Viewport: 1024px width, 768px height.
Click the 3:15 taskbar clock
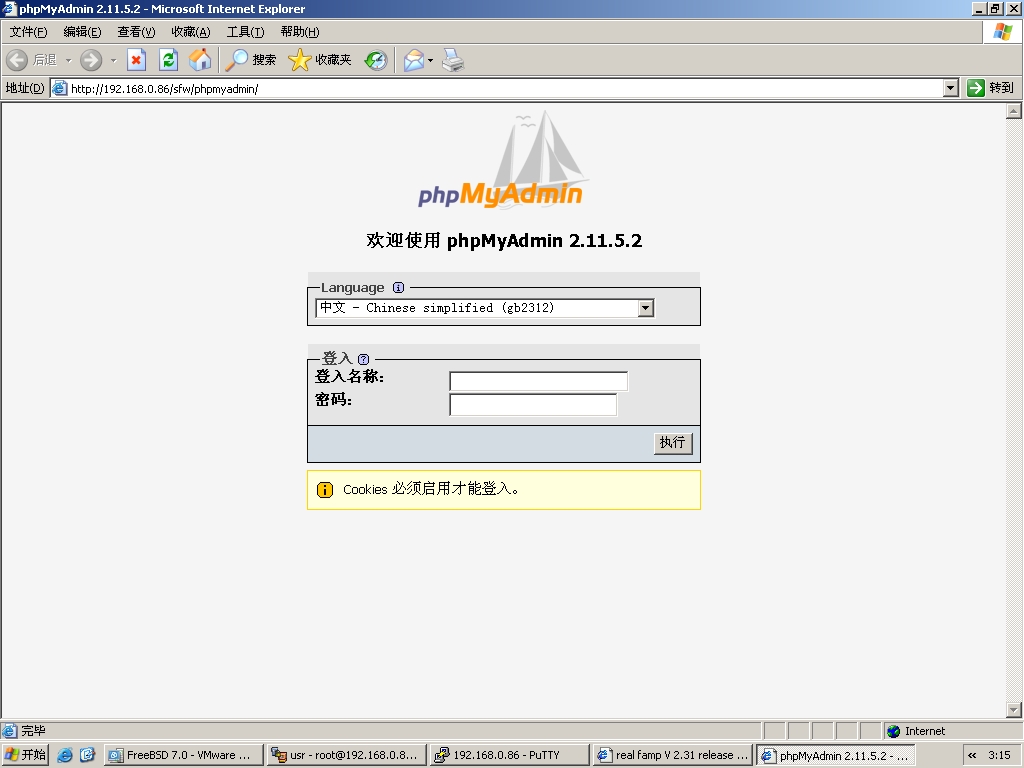pos(999,755)
